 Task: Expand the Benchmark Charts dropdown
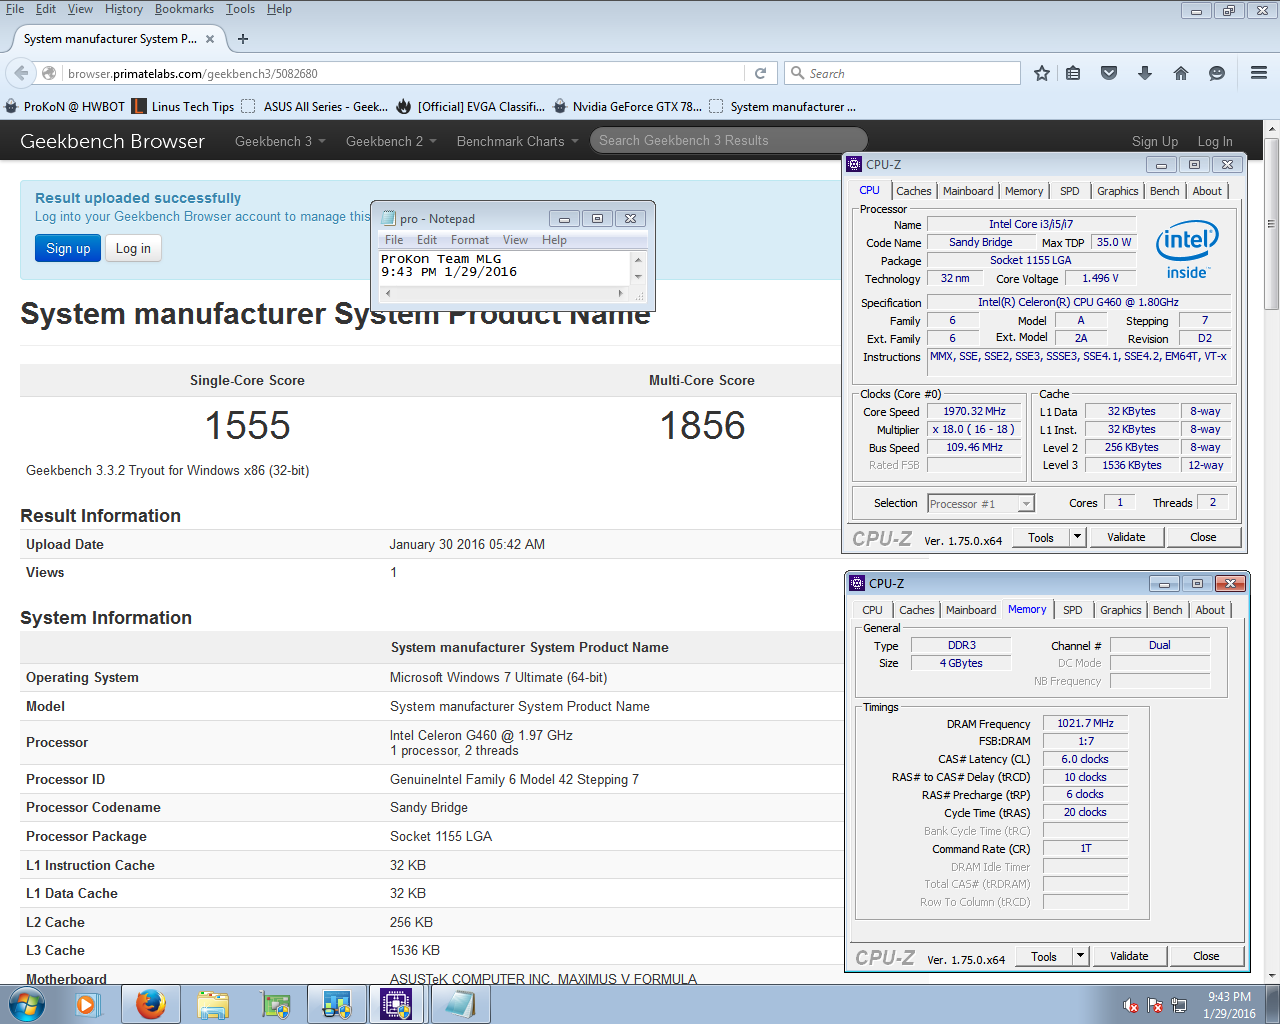(517, 141)
